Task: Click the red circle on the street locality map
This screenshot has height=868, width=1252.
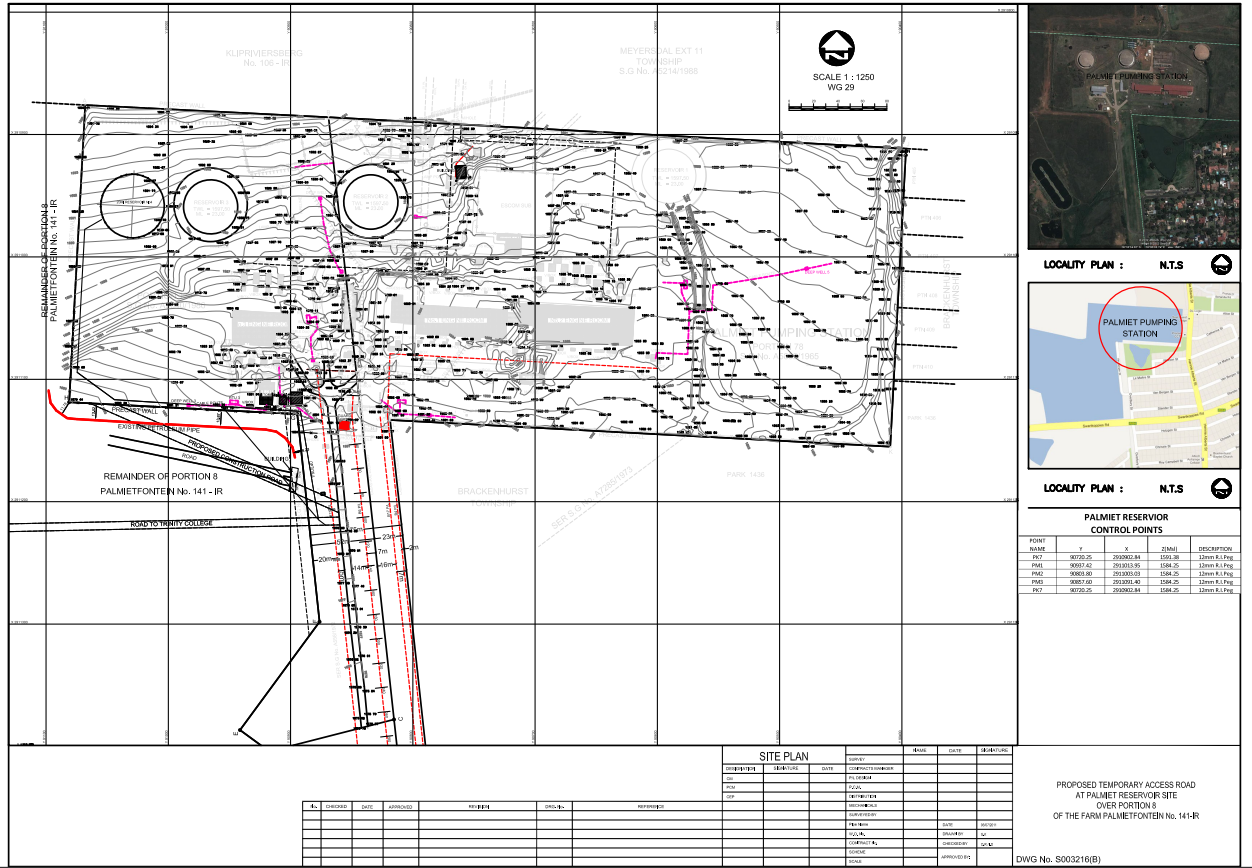Action: (1139, 328)
